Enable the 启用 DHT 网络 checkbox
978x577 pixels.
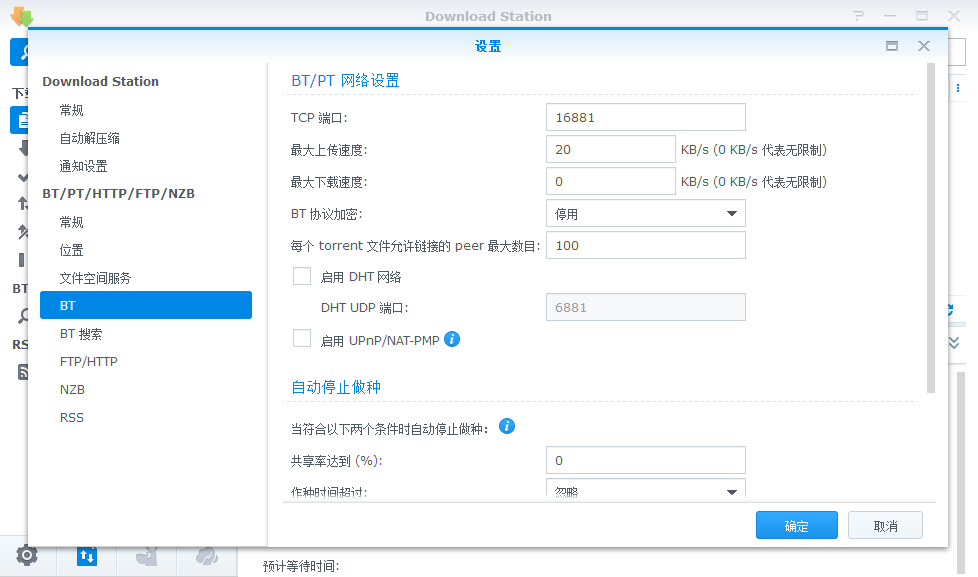(302, 276)
